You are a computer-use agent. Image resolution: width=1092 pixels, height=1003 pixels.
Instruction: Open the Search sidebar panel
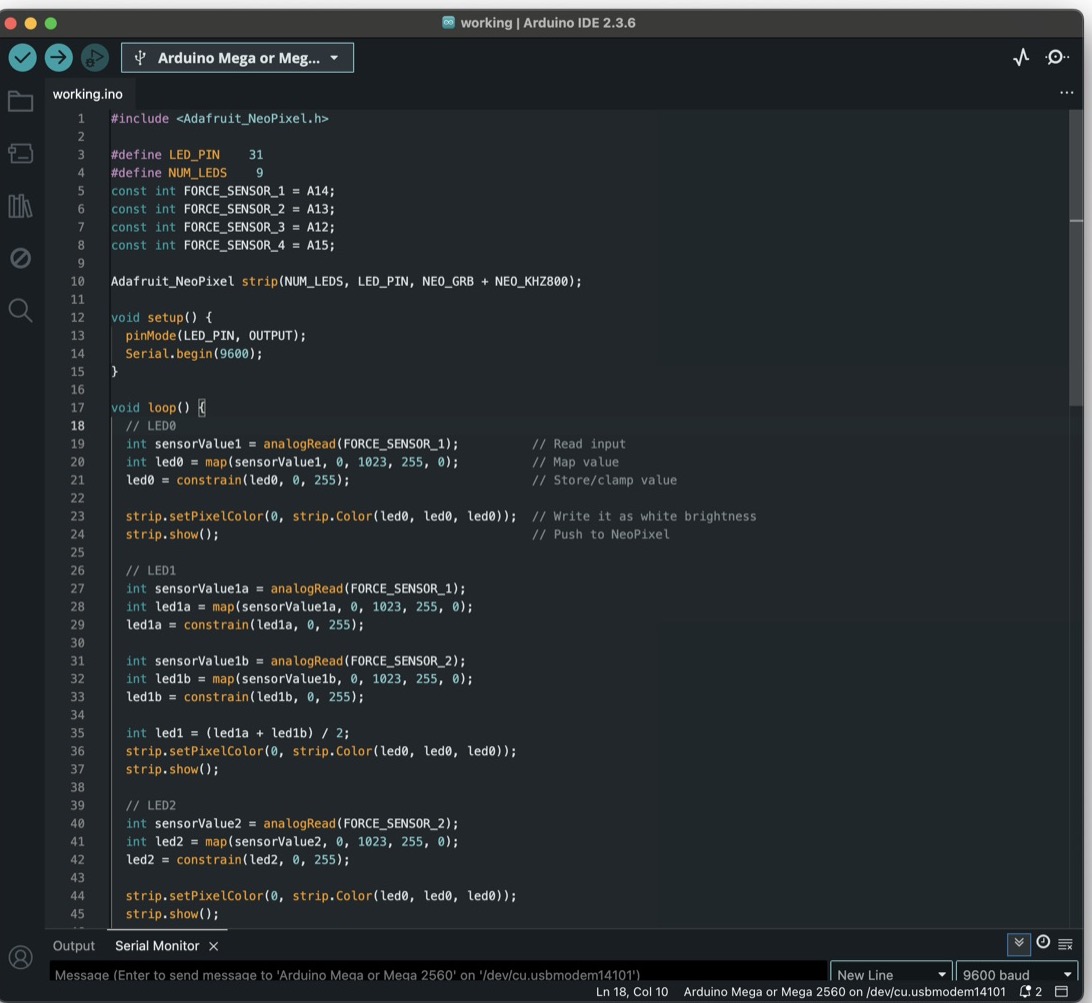pos(20,310)
